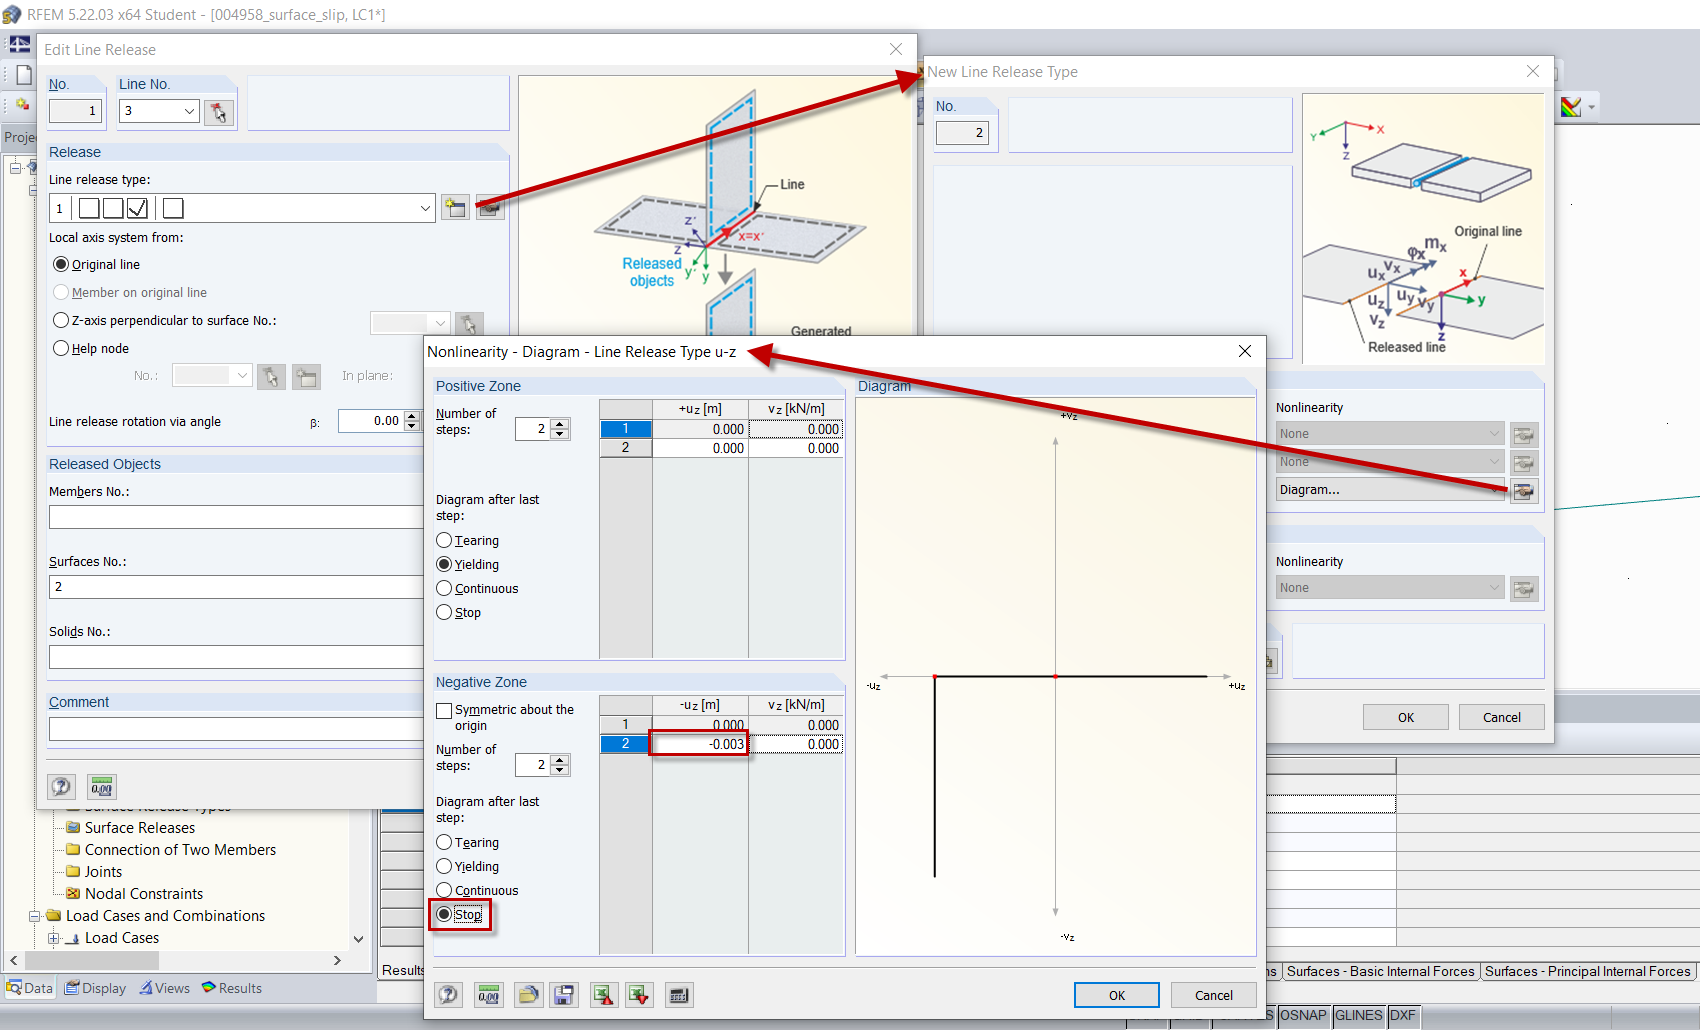Open the Surface Releases folder in navigator
Screen dimensions: 1700x1030
140,828
